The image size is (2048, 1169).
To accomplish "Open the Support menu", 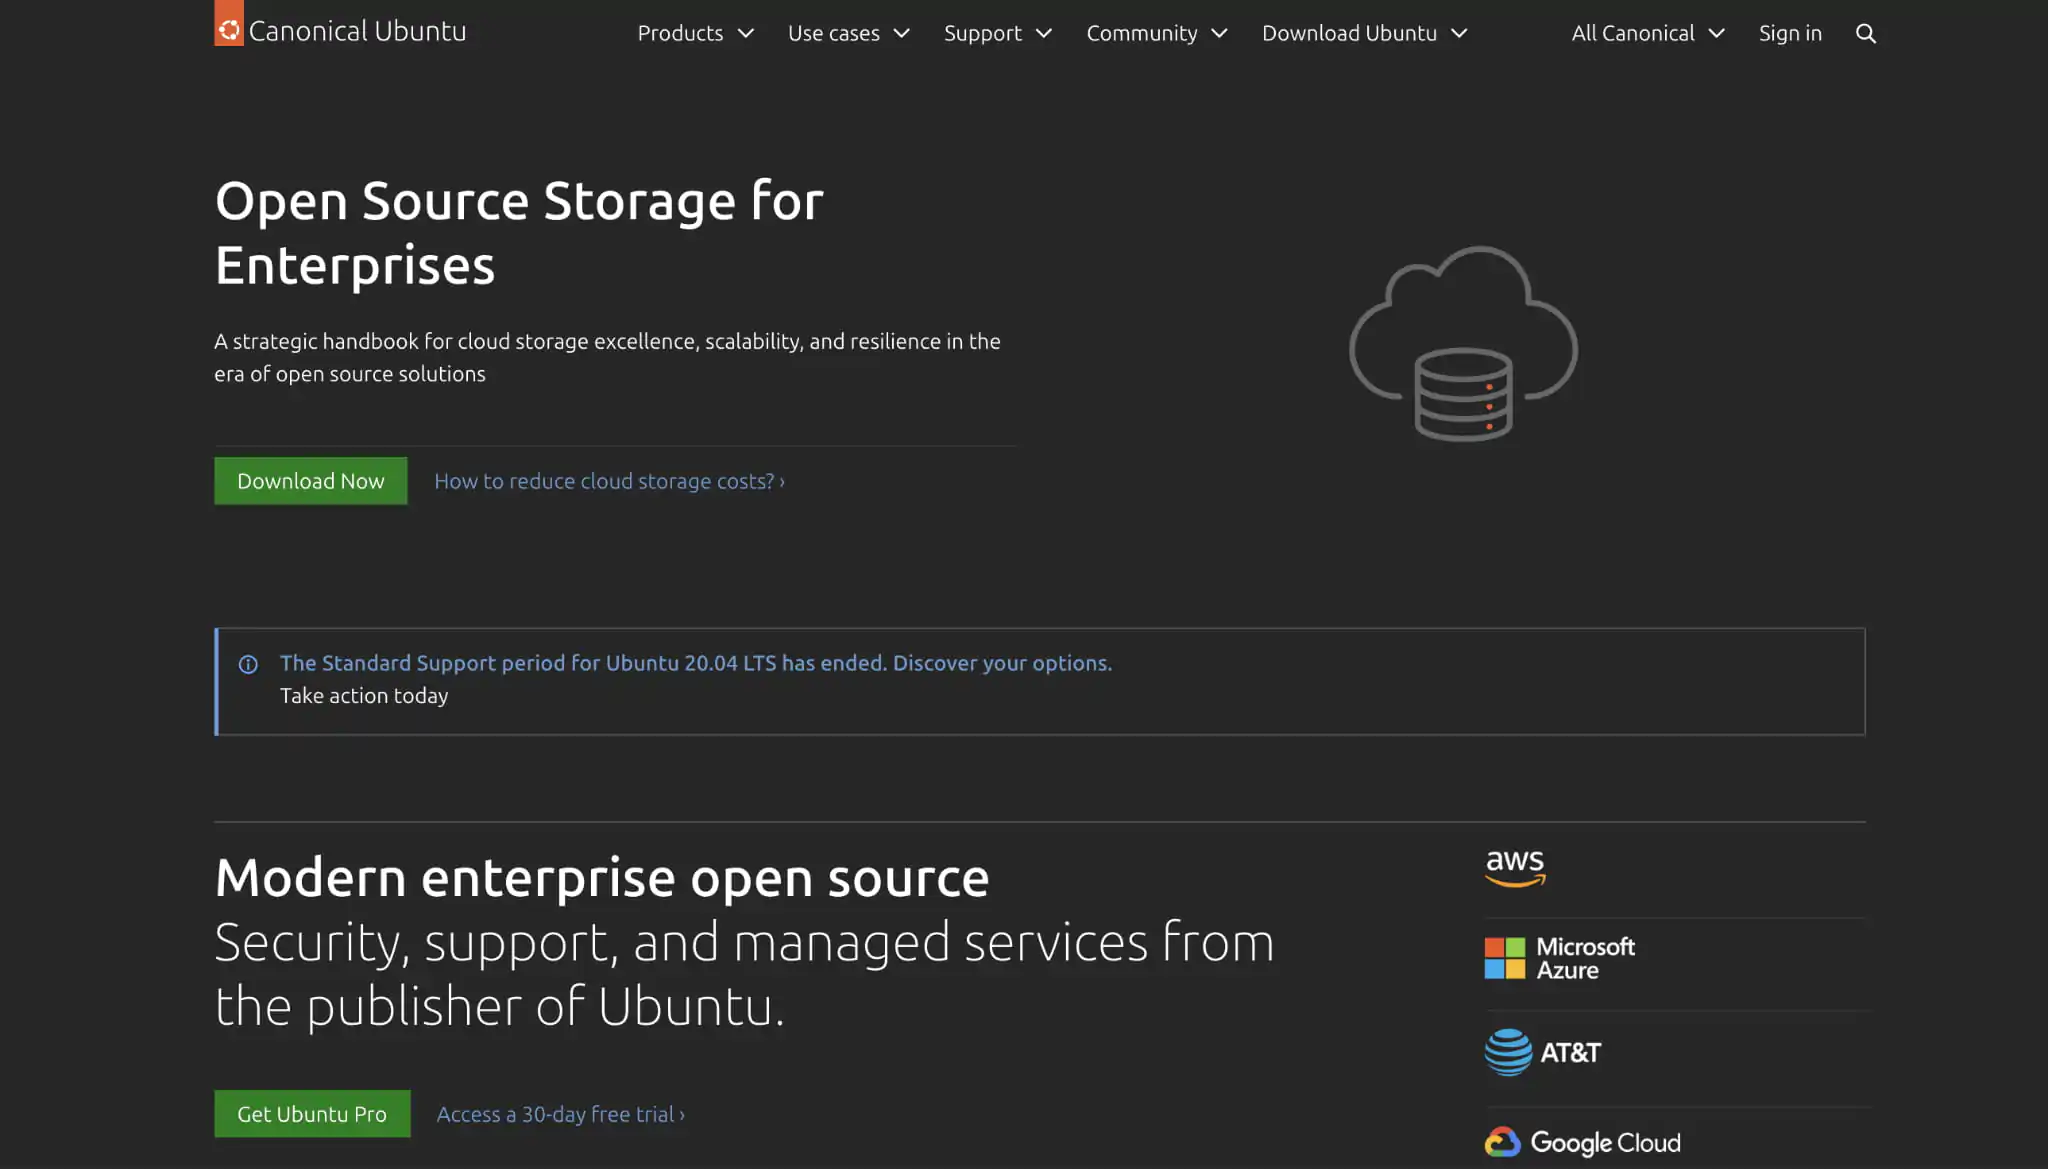I will [x=998, y=33].
